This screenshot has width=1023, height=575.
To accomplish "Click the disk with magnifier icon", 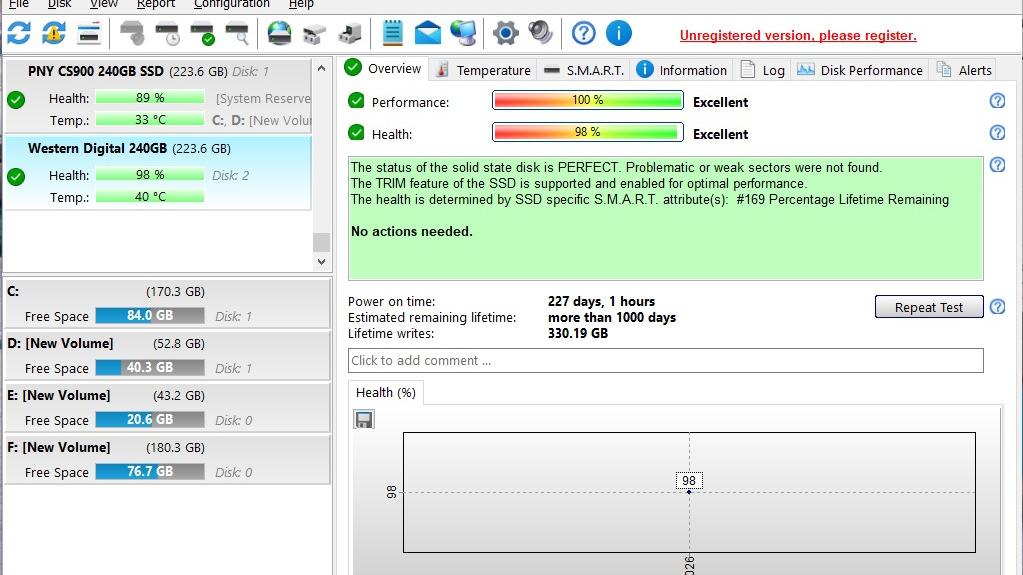I will 237,33.
